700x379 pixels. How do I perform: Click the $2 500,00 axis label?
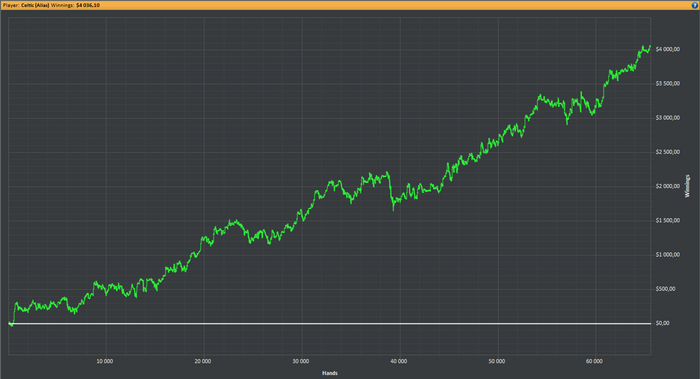click(x=668, y=152)
